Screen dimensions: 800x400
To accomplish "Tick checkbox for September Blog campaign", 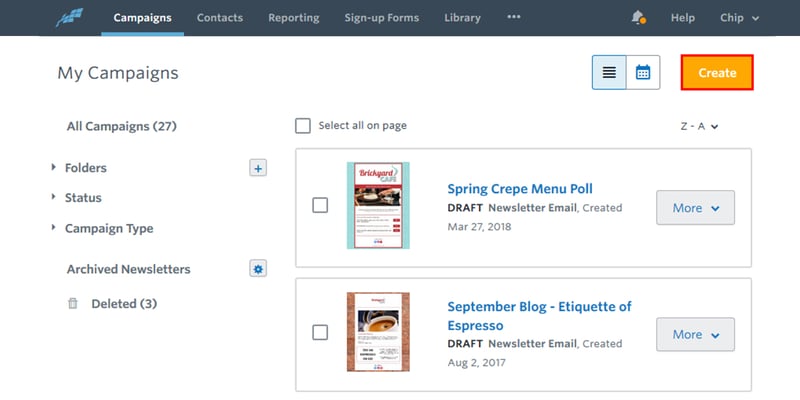I will pos(320,333).
